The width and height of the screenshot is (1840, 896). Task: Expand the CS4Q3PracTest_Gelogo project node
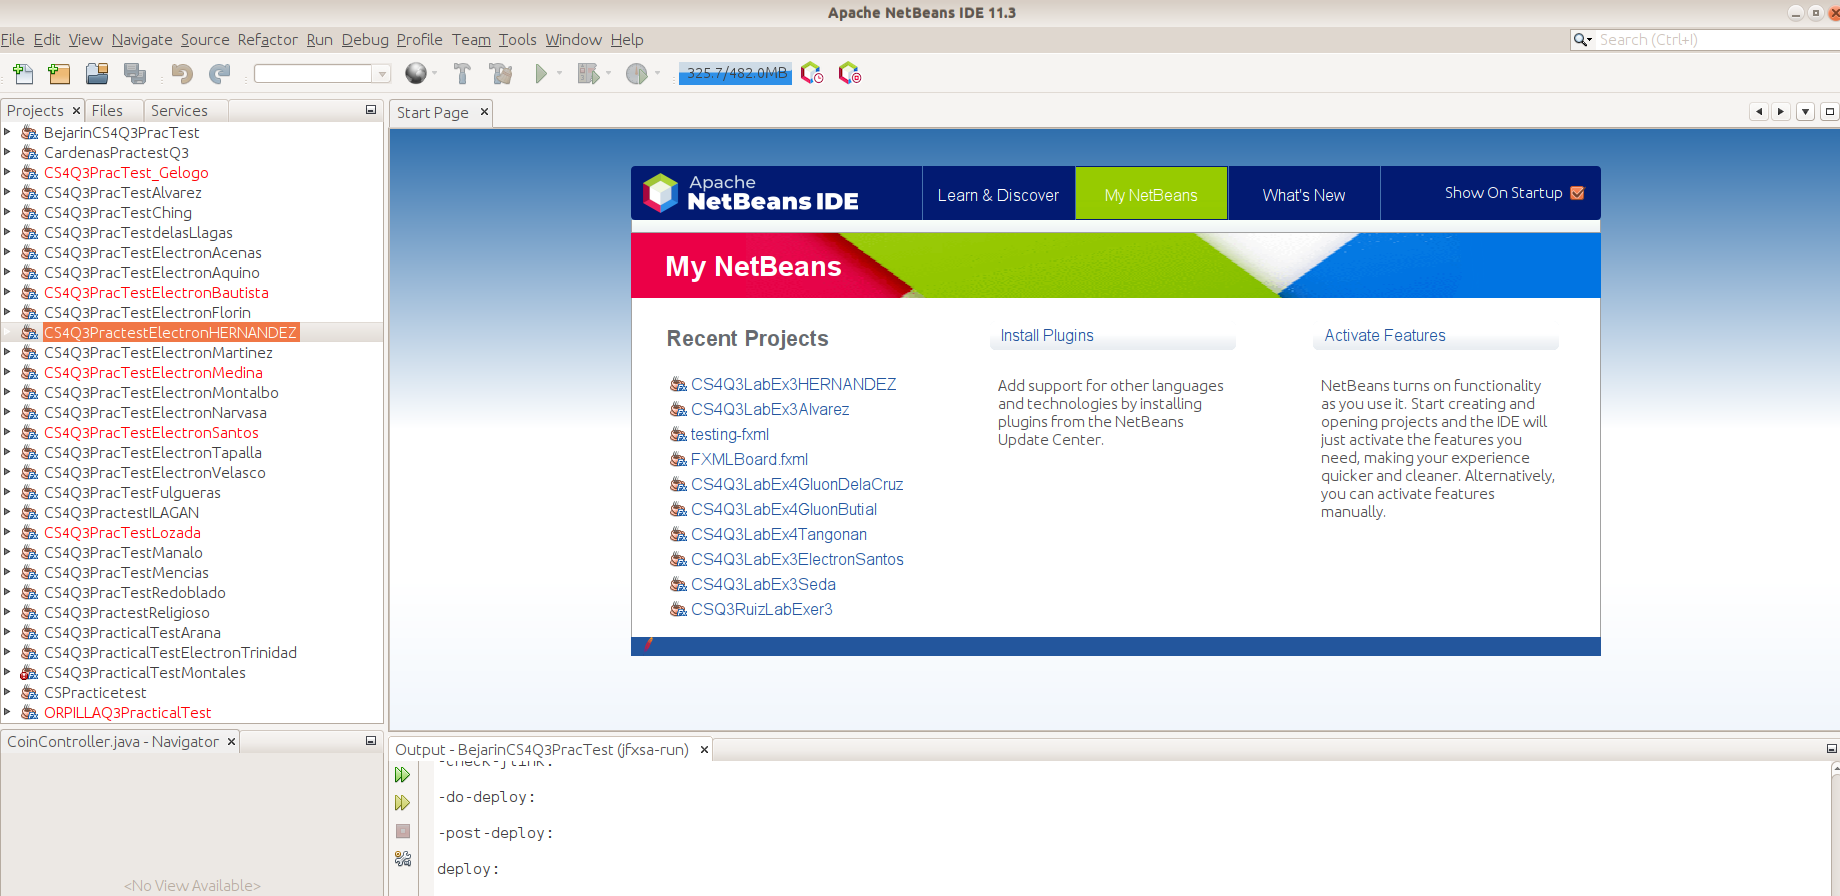click(x=7, y=172)
